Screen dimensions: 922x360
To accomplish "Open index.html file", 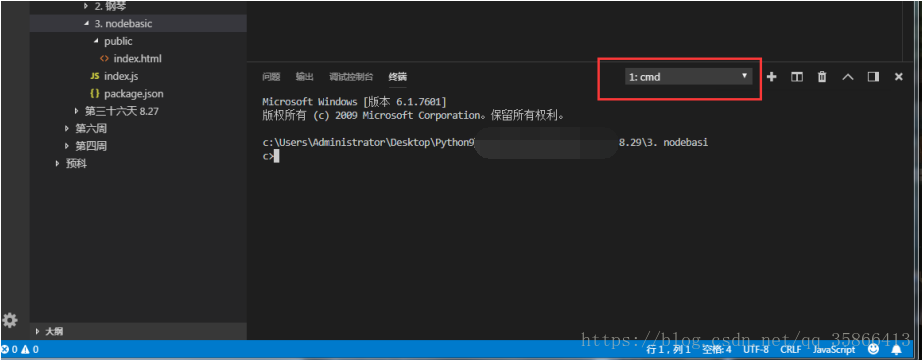I will pos(138,59).
